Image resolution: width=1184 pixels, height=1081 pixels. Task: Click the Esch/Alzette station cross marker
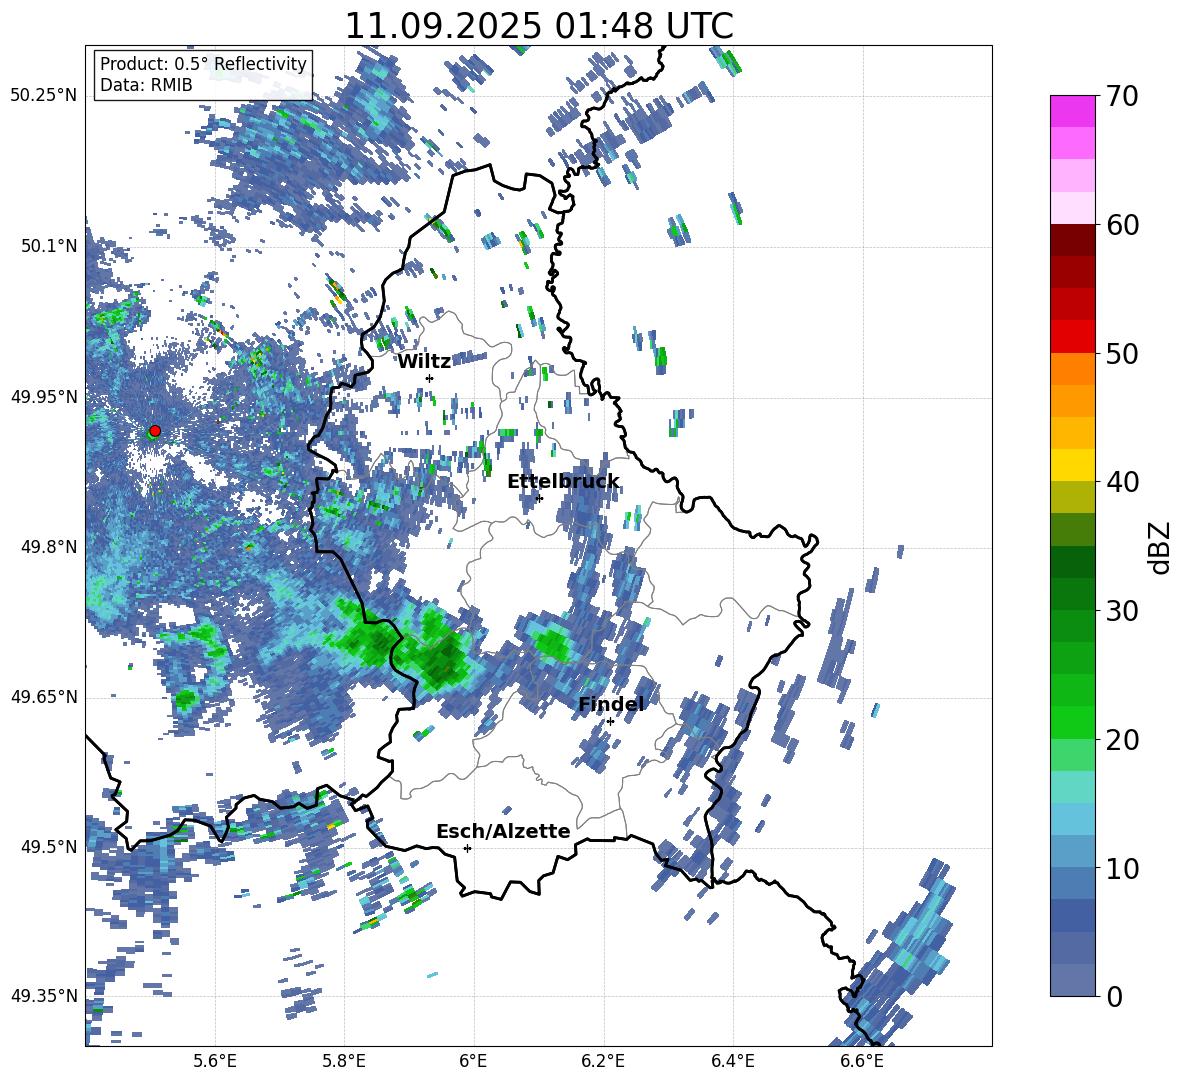point(467,848)
